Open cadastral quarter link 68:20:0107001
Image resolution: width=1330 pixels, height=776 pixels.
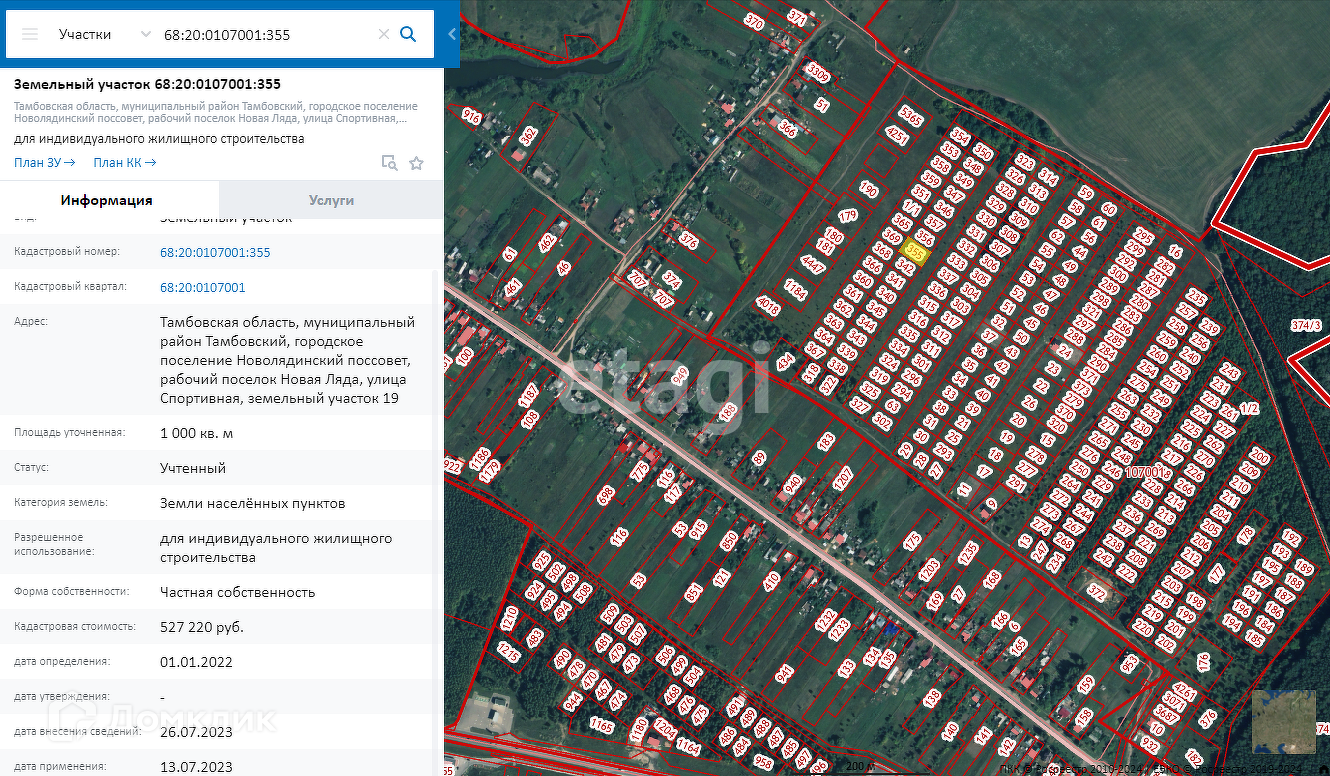(202, 288)
